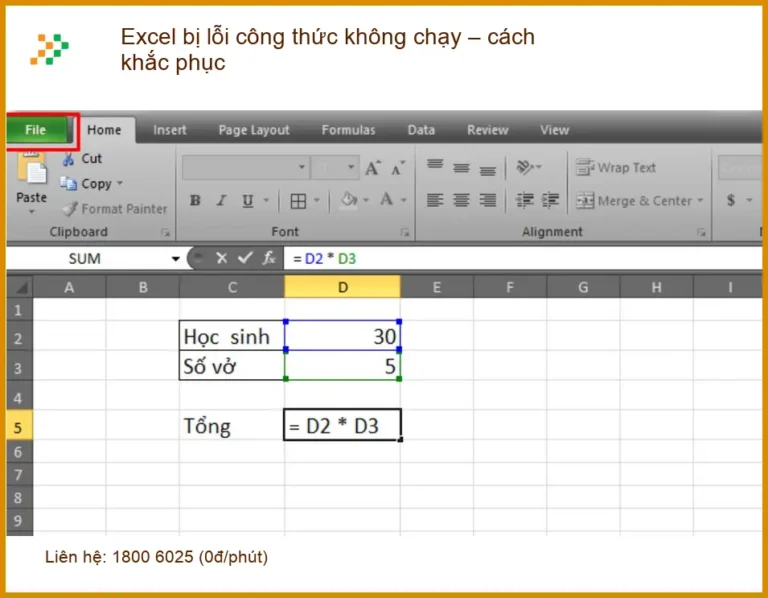Image resolution: width=768 pixels, height=598 pixels.
Task: Click the Decrease Indent icon
Action: [525, 200]
